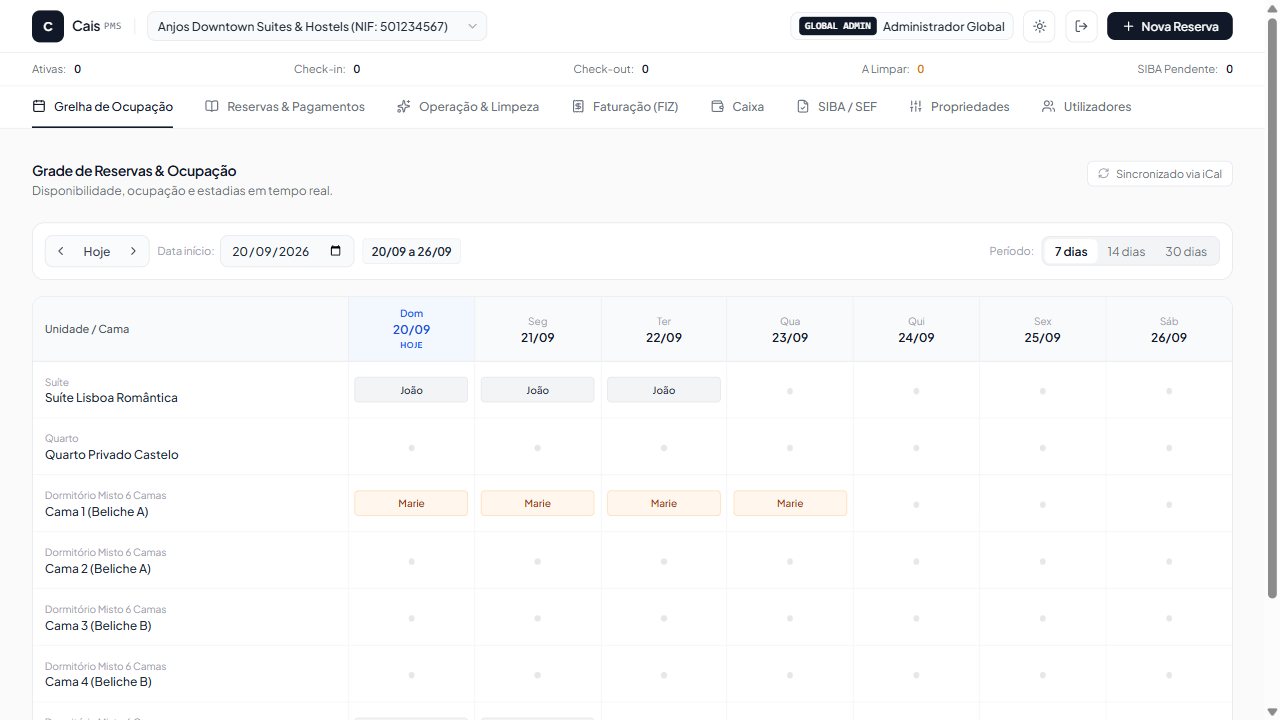This screenshot has height=720, width=1280.
Task: Click the SIBA Pendente counter
Action: [1185, 69]
